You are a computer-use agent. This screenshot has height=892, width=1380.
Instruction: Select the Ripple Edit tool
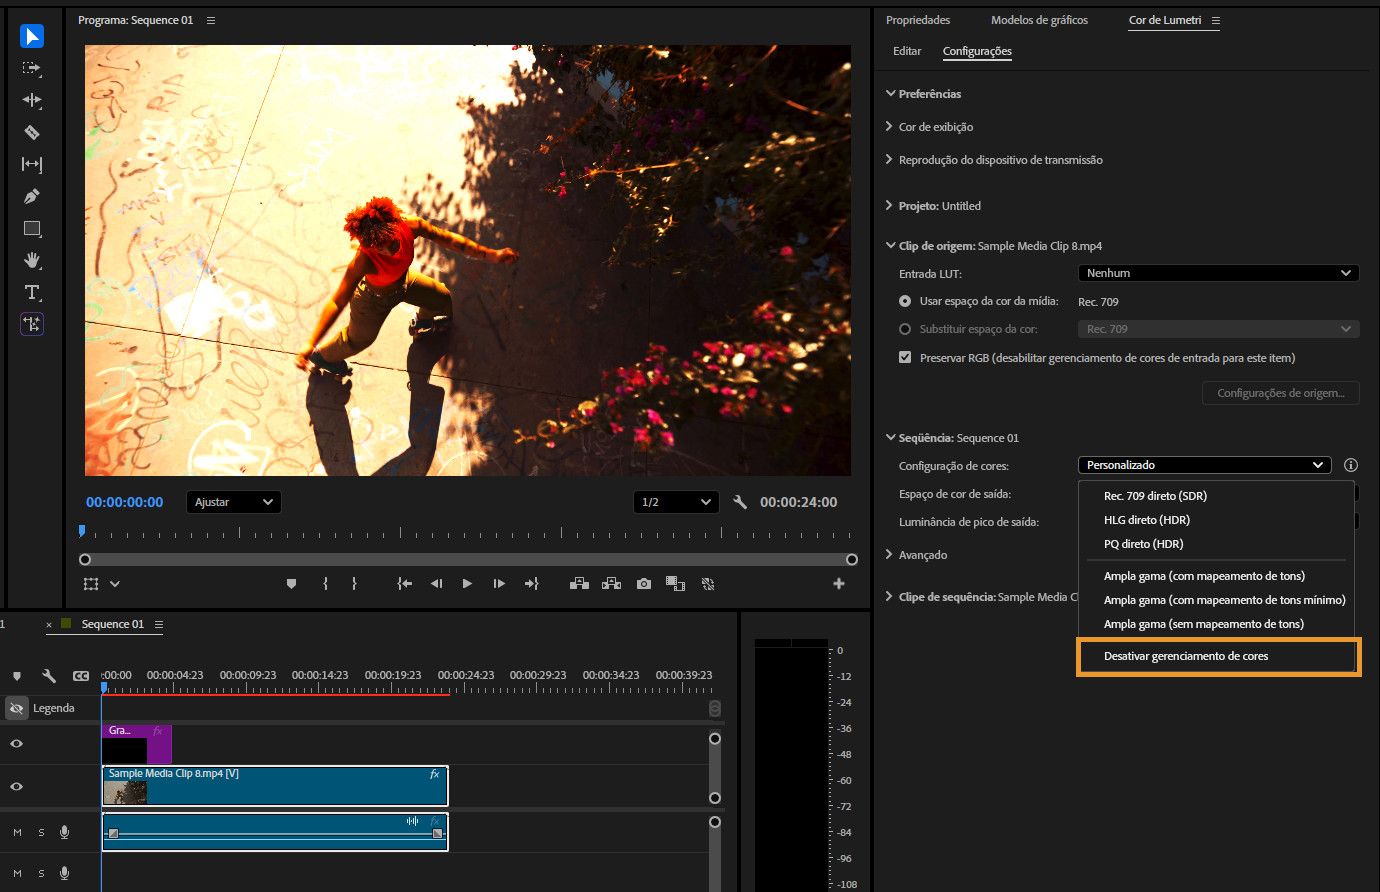pyautogui.click(x=32, y=100)
